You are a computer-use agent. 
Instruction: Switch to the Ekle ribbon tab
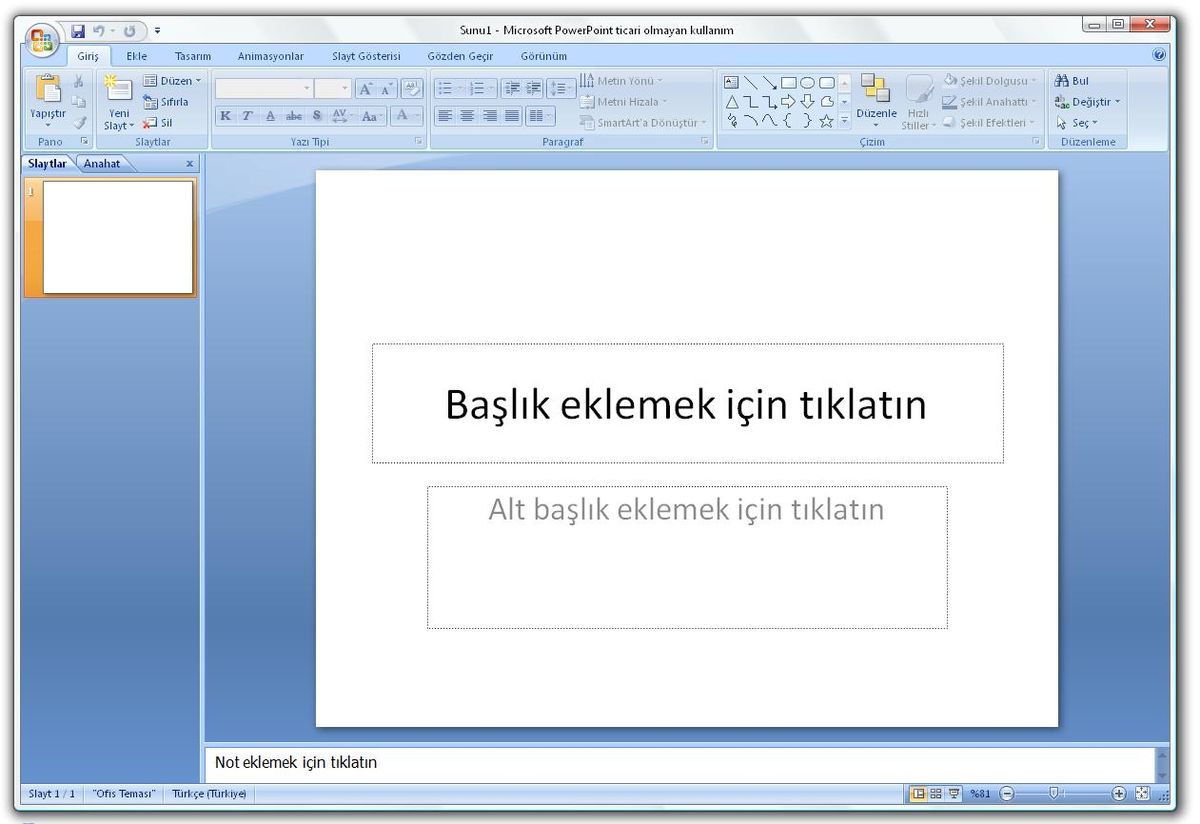(136, 56)
